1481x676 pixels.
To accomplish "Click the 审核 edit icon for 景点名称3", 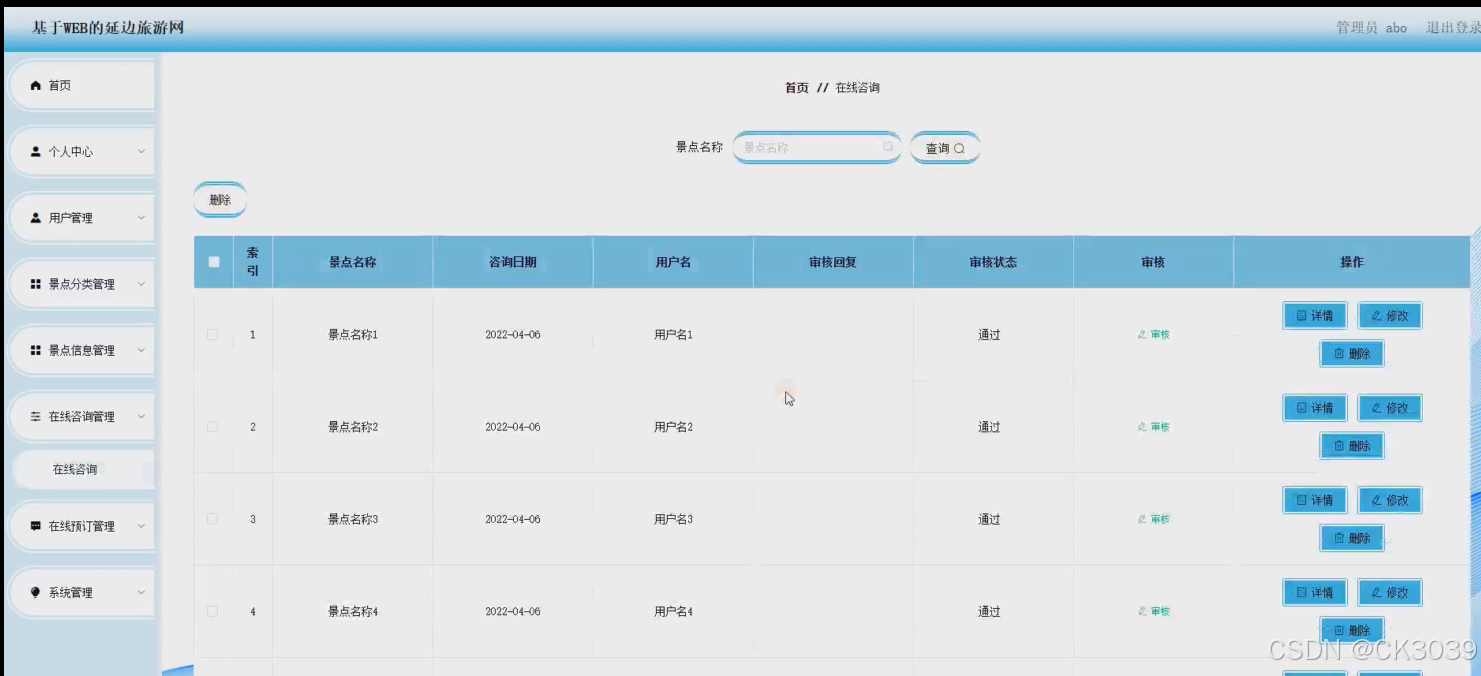I will (x=1142, y=519).
